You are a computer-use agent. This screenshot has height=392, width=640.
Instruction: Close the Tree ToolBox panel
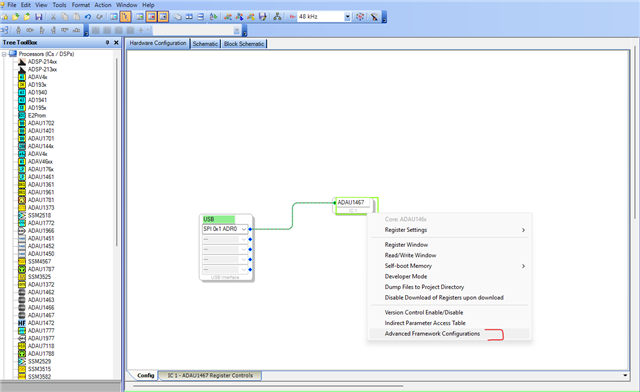pos(116,42)
